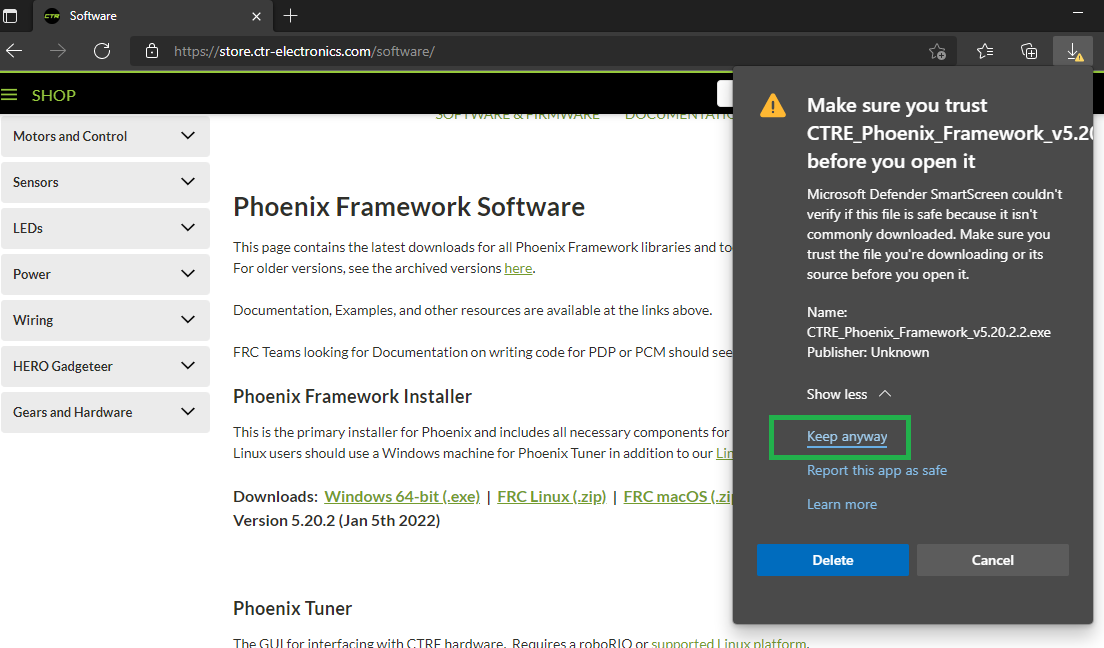Download the Windows 64-bit (.exe) installer
The image size is (1104, 648).
[402, 497]
